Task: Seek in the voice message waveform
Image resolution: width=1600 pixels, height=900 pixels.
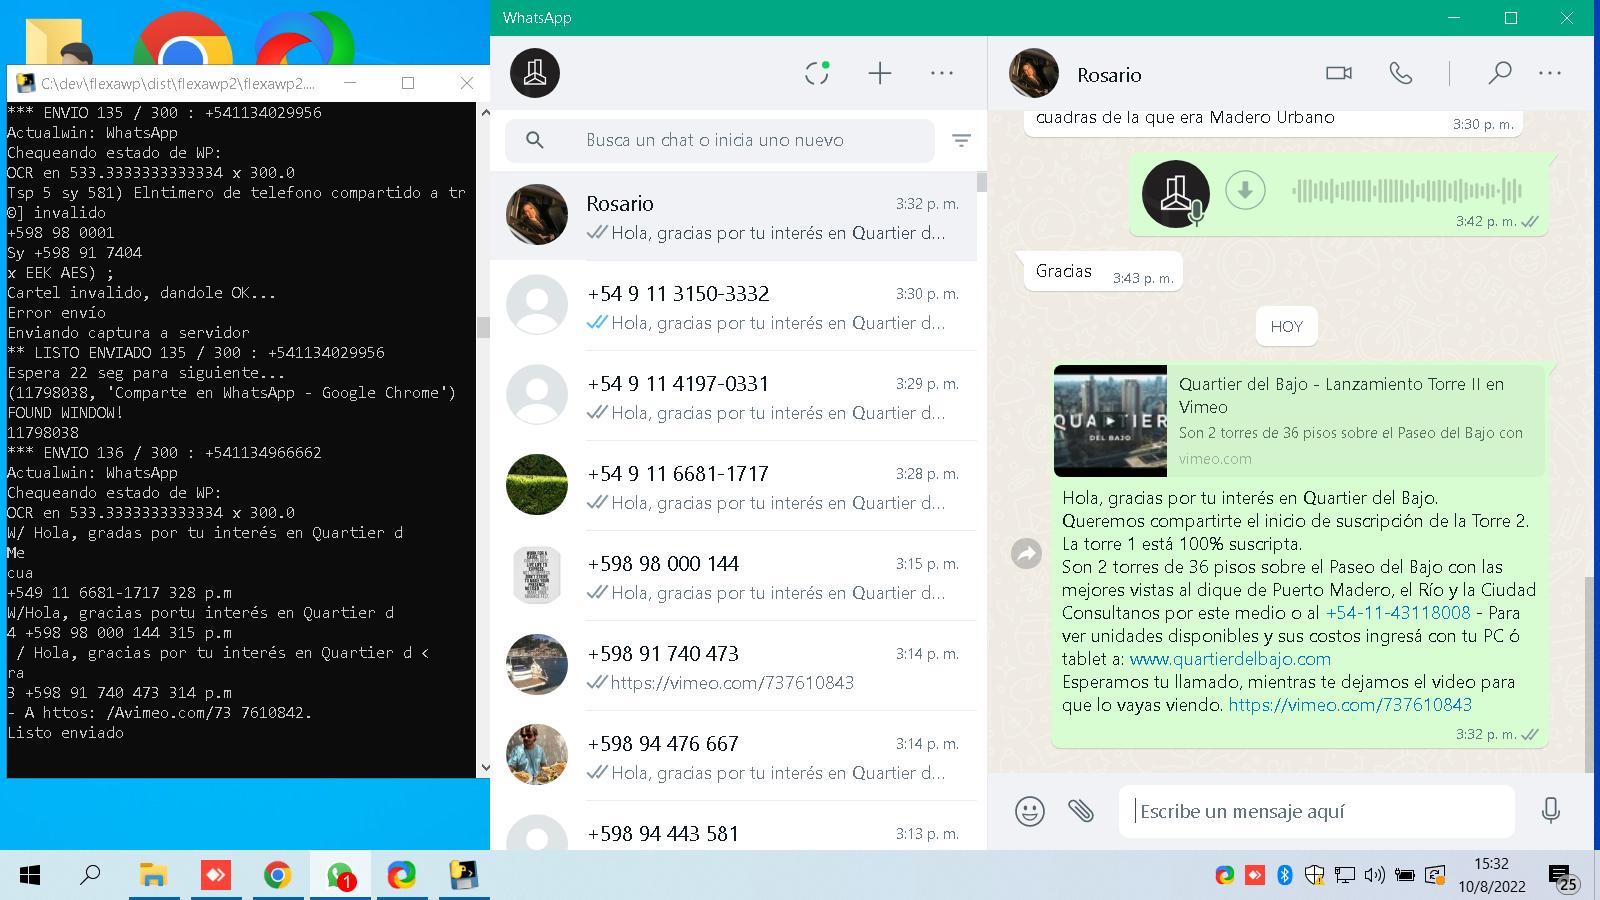Action: [x=1407, y=190]
